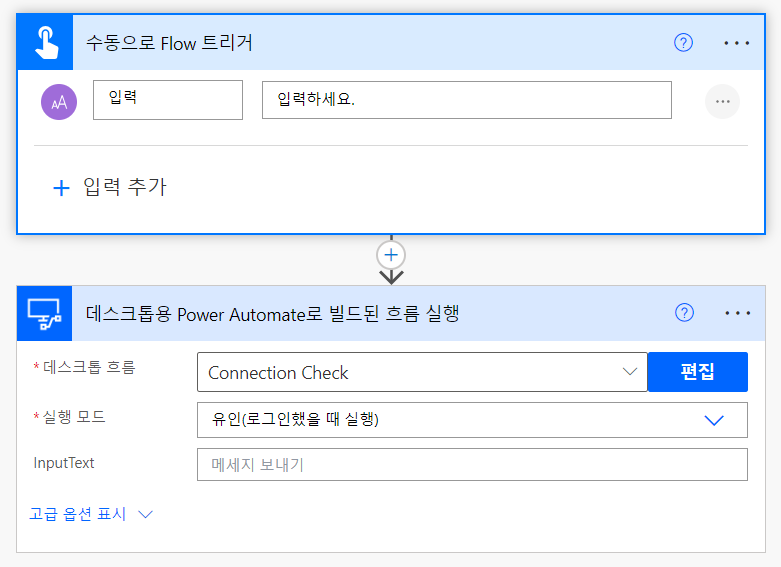
Task: Insert a new step between the cards
Action: (391, 255)
